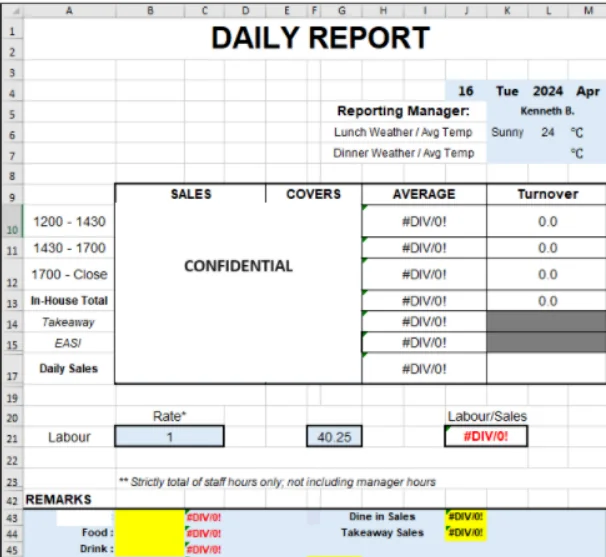Click the 'Daily Sales' row label
Screen dimensions: 606x557
click(x=68, y=369)
